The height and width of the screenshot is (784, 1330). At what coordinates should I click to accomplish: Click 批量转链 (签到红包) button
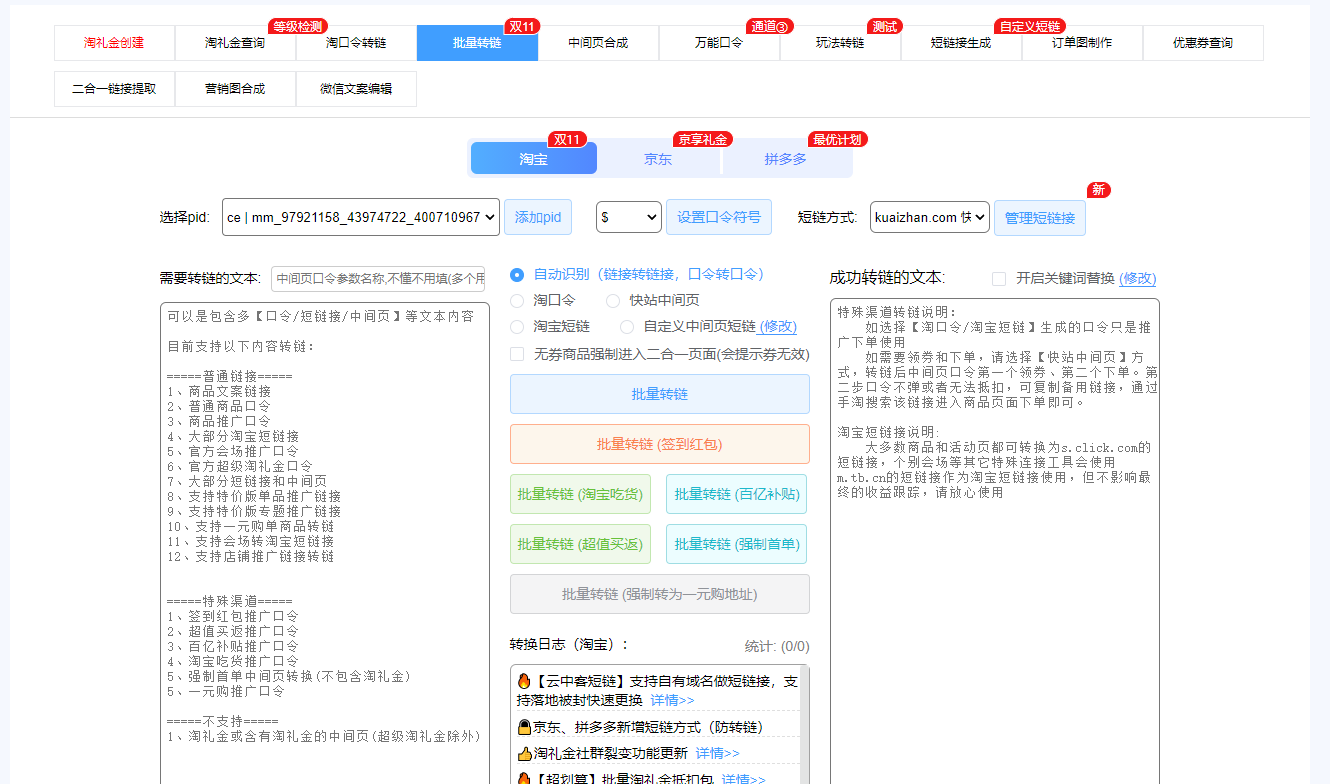coord(660,444)
